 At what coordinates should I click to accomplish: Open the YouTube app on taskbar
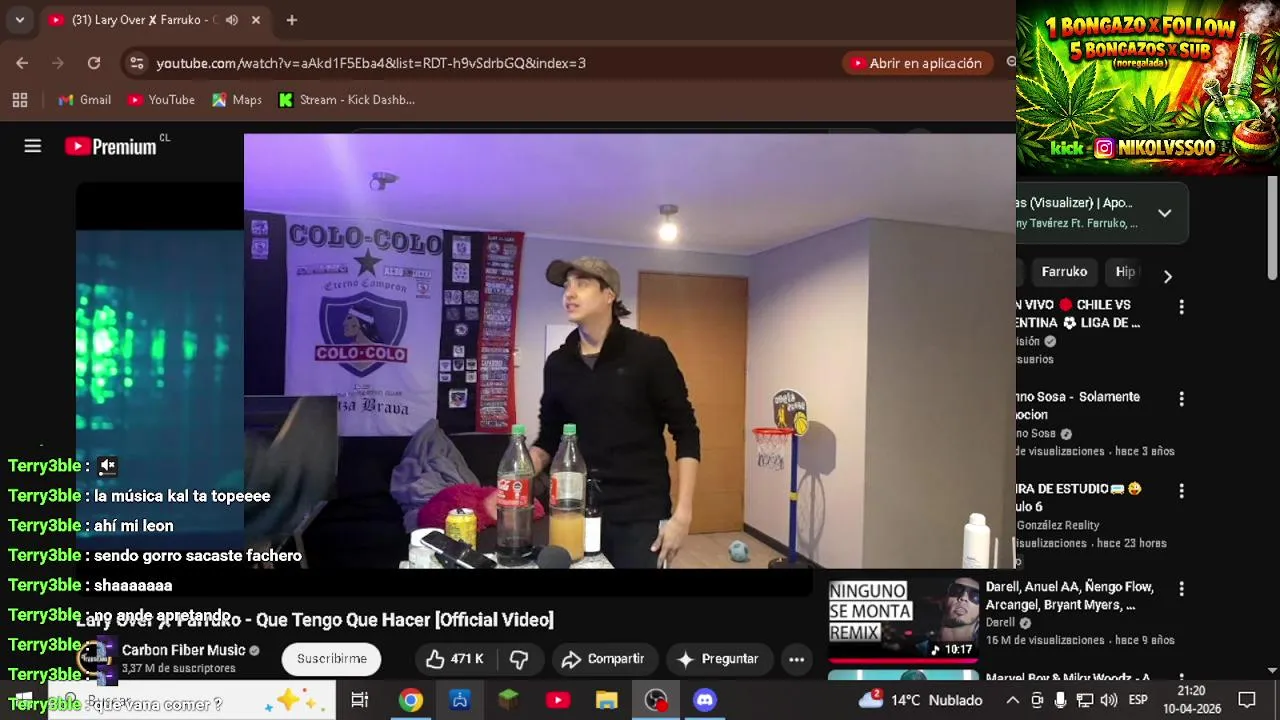coord(558,700)
